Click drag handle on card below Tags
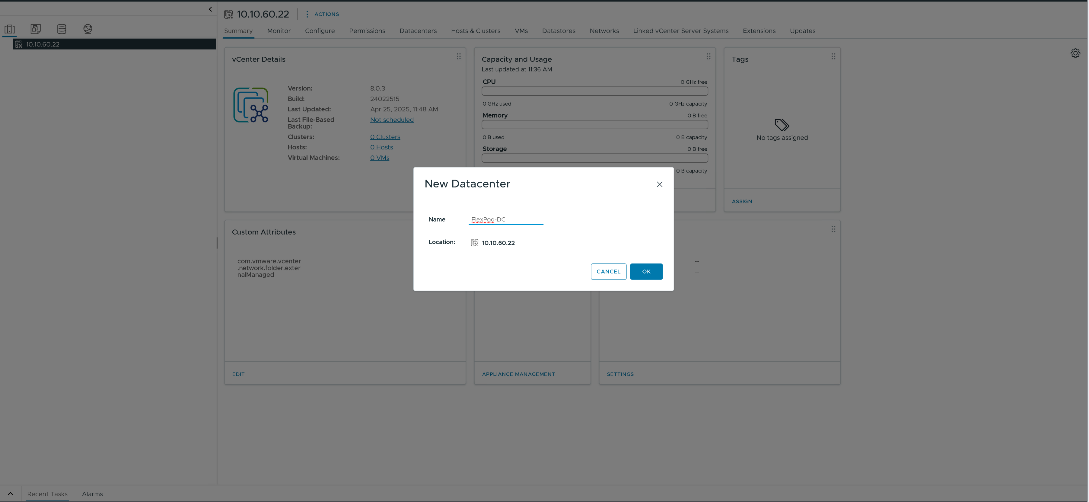Image resolution: width=1089 pixels, height=502 pixels. (833, 229)
